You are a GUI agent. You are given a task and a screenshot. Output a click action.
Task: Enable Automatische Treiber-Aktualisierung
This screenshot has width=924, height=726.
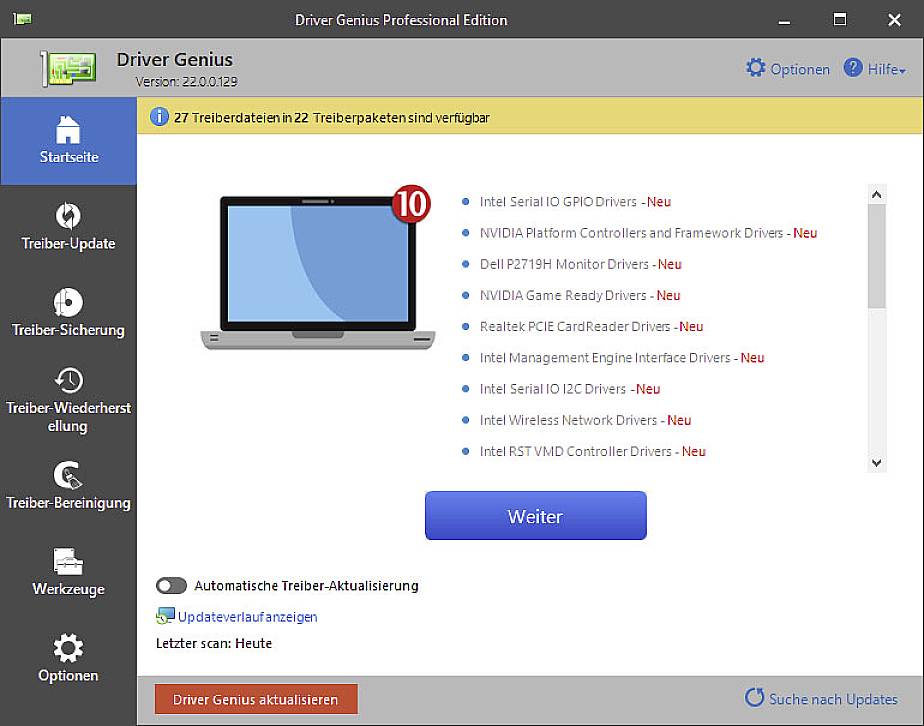coord(171,585)
